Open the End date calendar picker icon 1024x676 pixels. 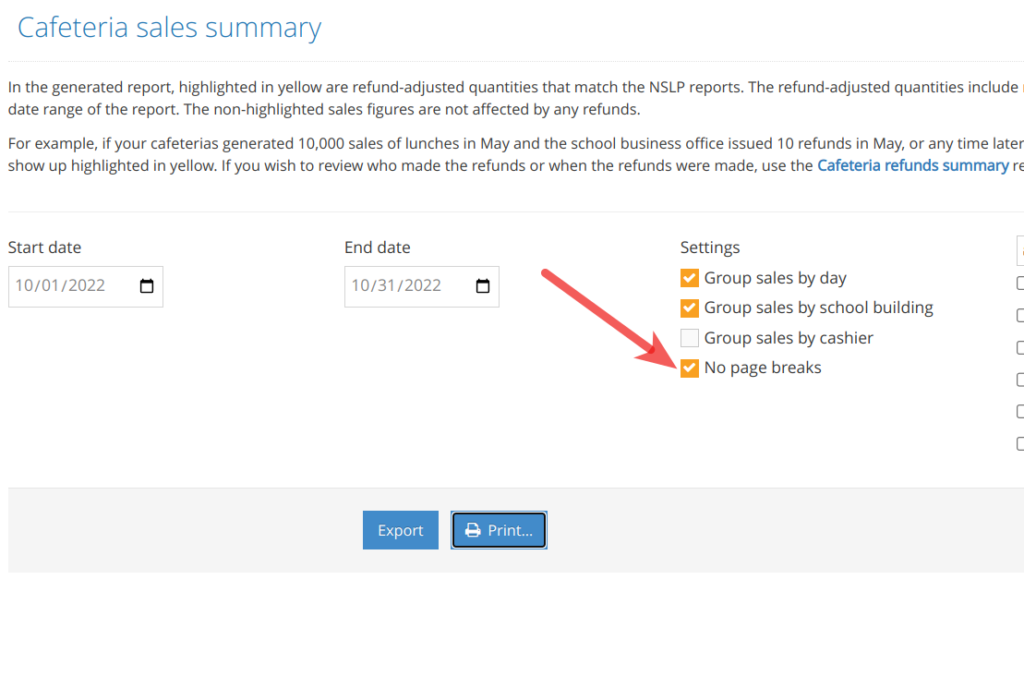point(484,286)
